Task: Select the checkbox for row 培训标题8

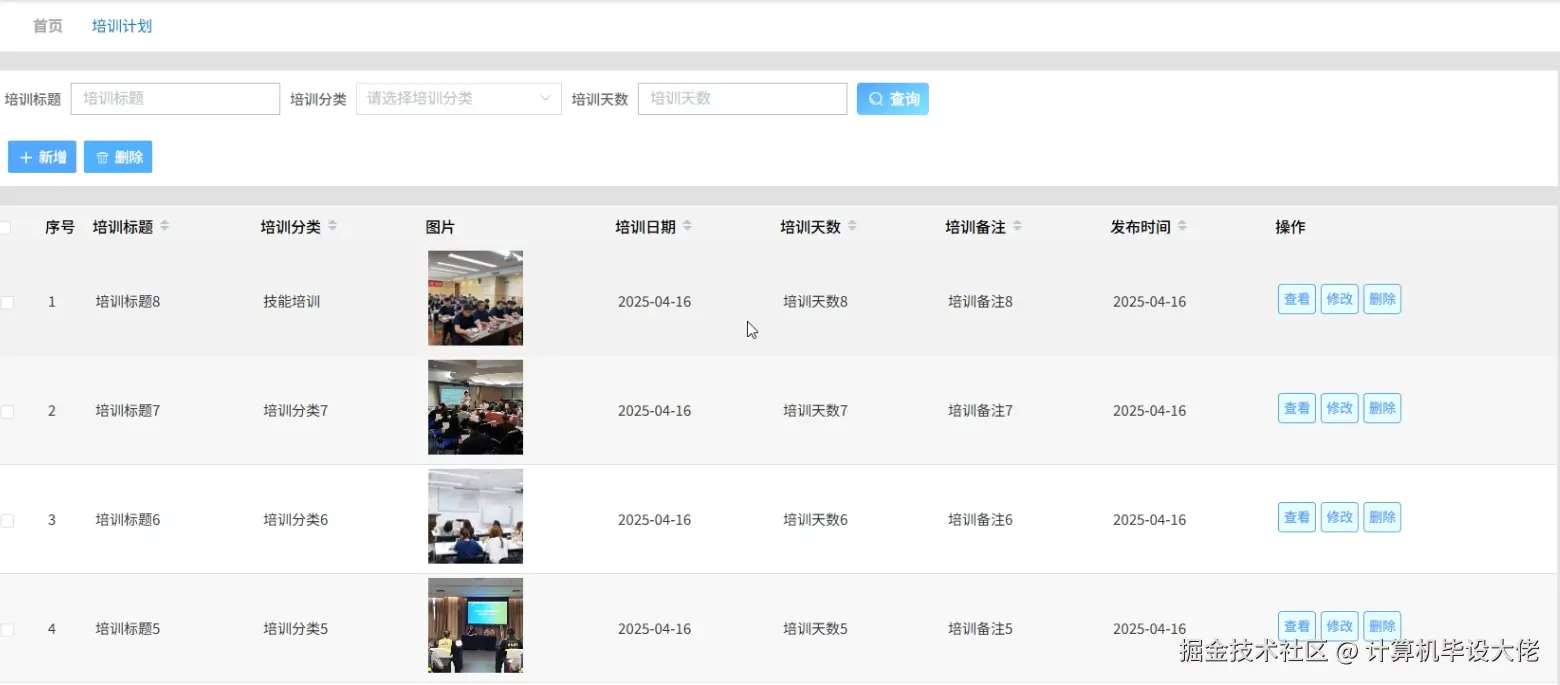Action: [8, 301]
